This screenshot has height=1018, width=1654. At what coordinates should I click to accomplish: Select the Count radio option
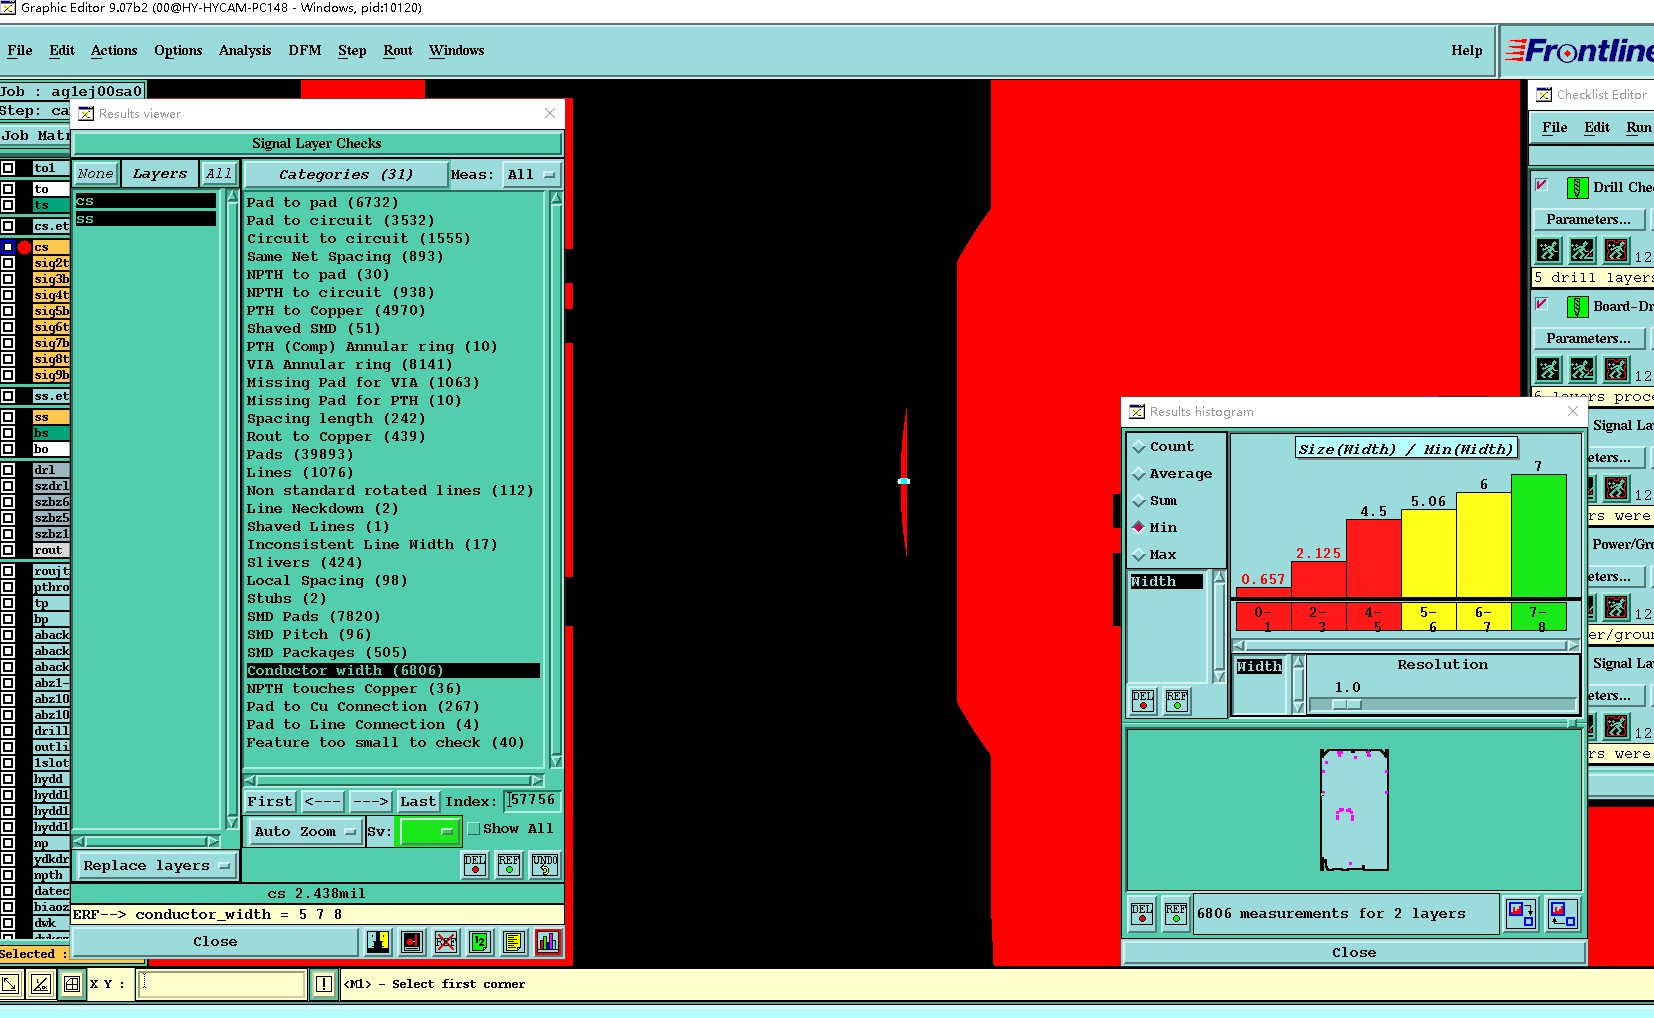[1138, 447]
